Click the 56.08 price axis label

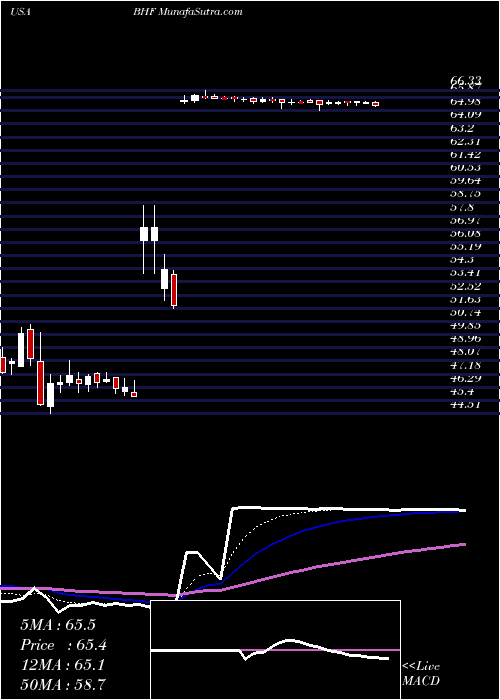click(466, 233)
